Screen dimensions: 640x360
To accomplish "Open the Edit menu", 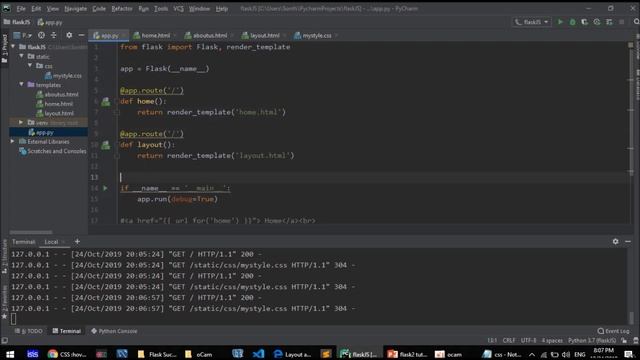I will click(x=36, y=9).
